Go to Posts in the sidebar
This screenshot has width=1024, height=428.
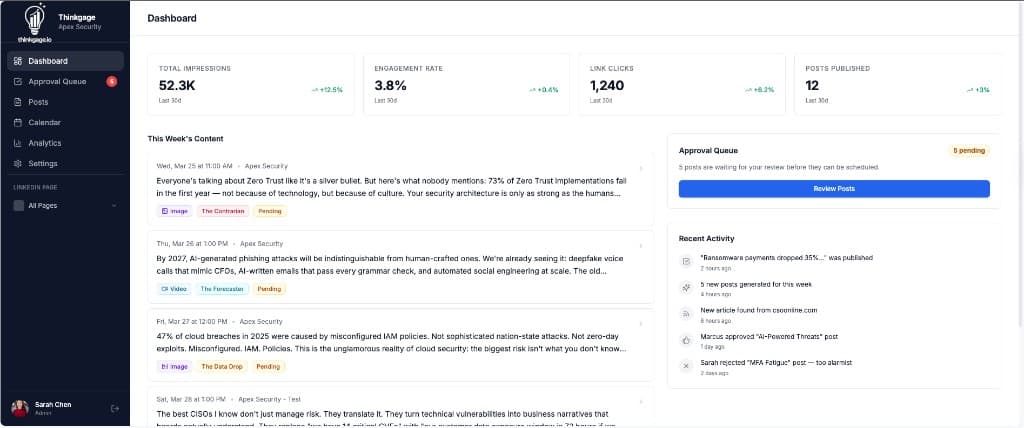(x=65, y=102)
